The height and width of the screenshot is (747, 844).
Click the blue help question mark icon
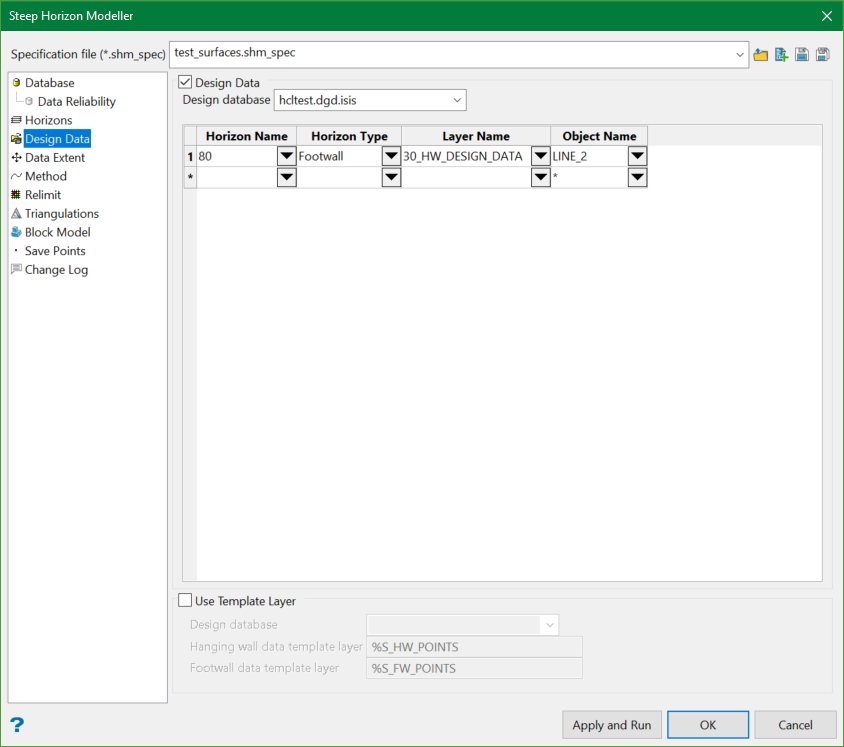[x=17, y=725]
